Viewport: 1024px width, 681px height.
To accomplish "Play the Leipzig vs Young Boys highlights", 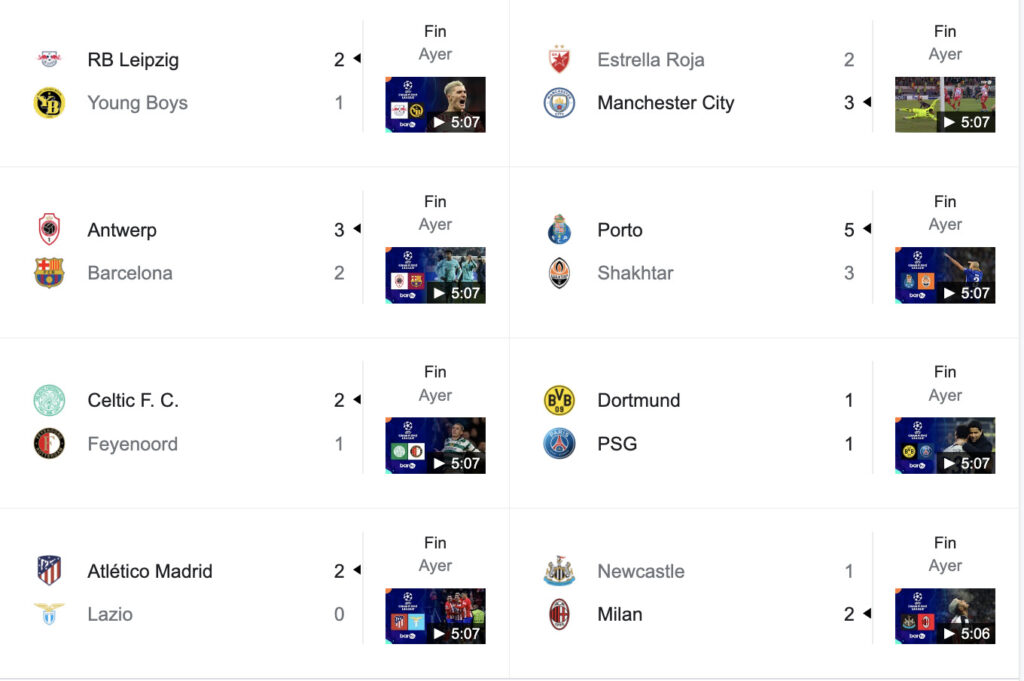I will click(435, 104).
